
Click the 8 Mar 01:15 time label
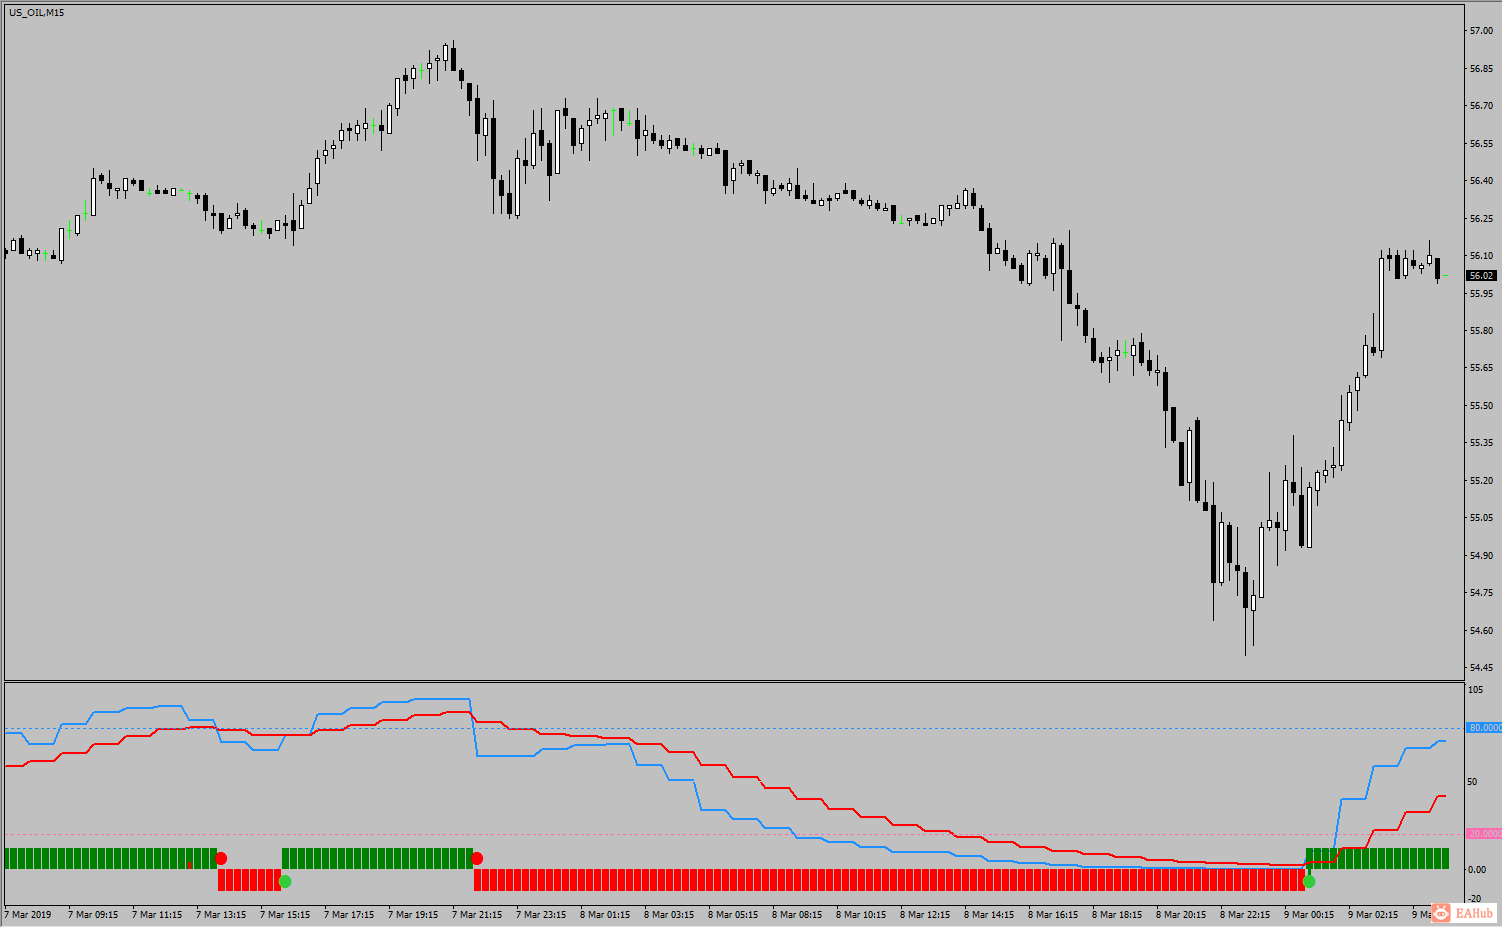605,915
